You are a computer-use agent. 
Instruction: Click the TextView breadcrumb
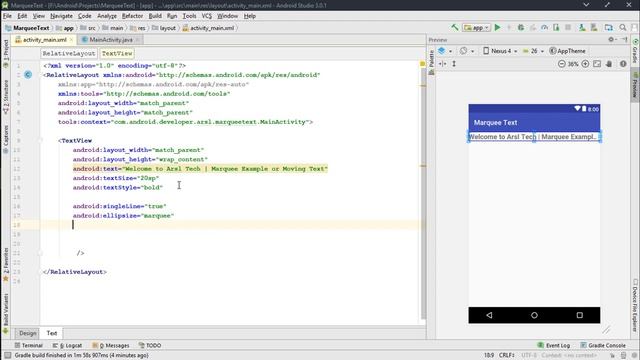click(117, 53)
